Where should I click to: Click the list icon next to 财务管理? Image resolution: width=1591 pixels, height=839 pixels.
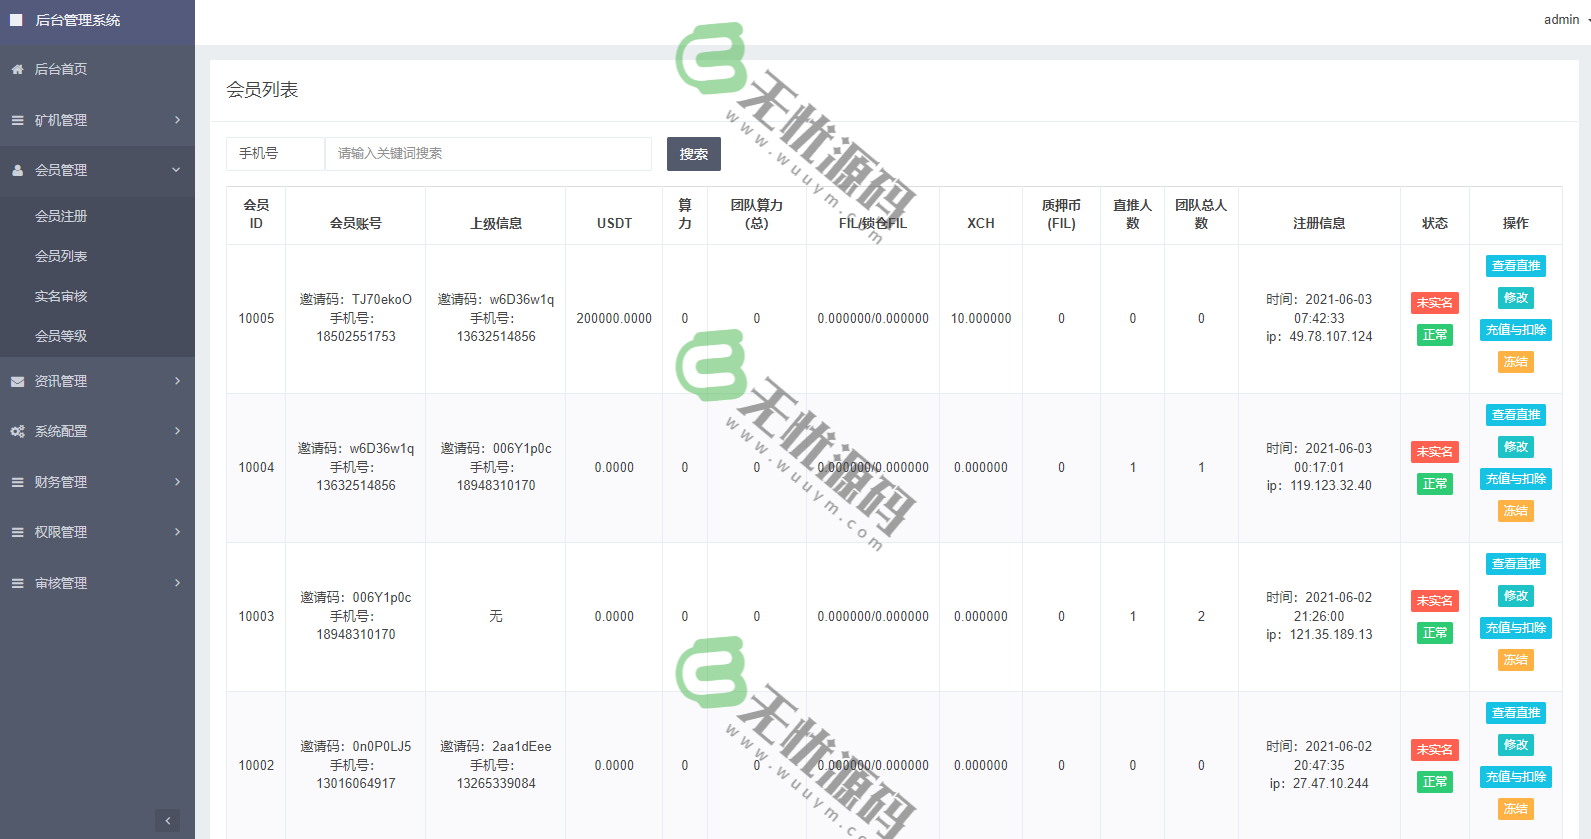(x=17, y=482)
